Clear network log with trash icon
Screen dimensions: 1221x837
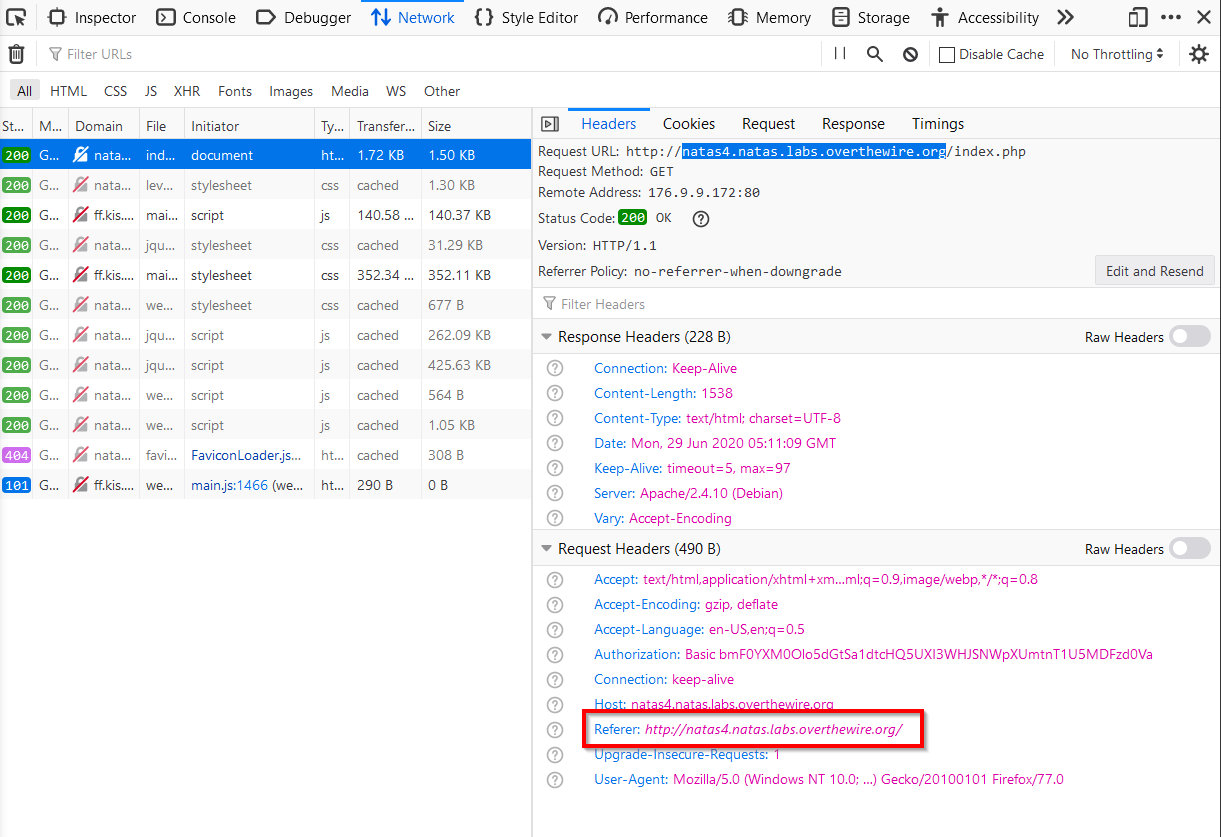point(16,54)
